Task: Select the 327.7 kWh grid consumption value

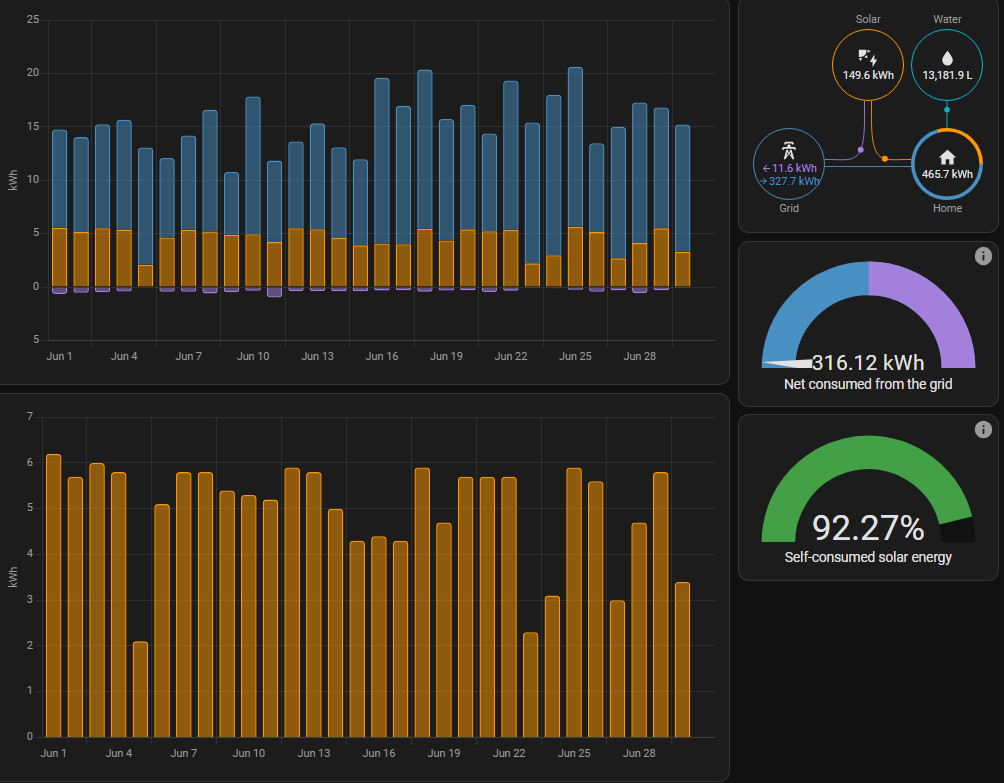Action: coord(789,181)
